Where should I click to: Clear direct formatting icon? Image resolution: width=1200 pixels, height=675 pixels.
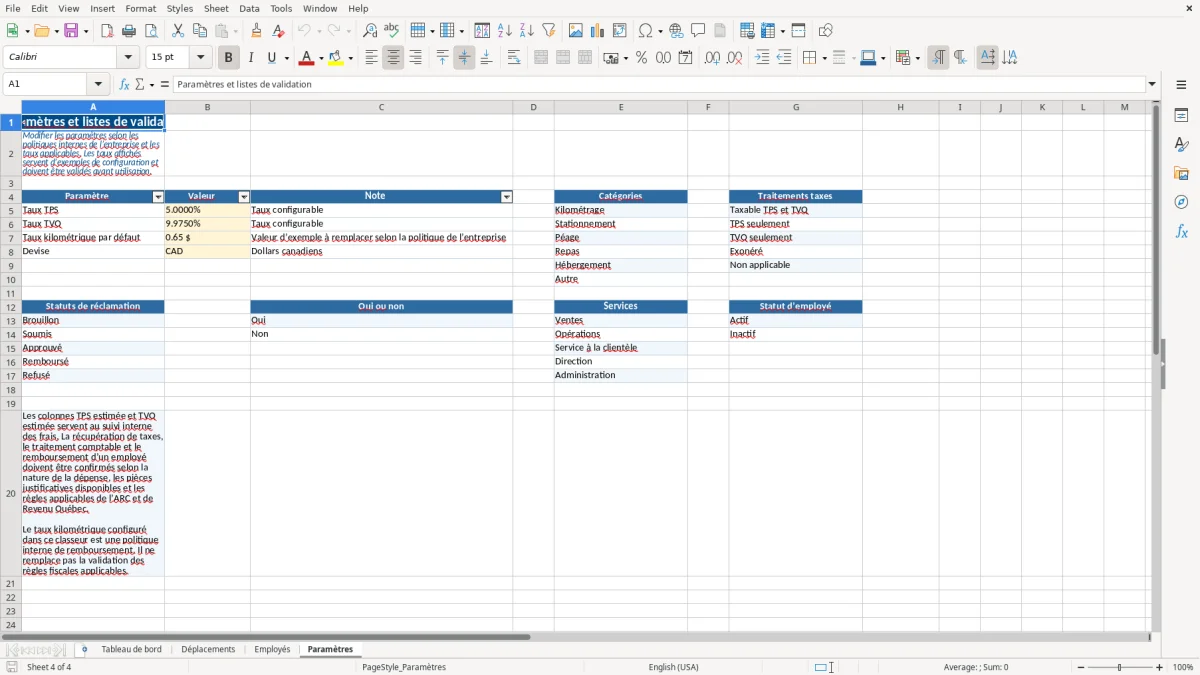(279, 31)
